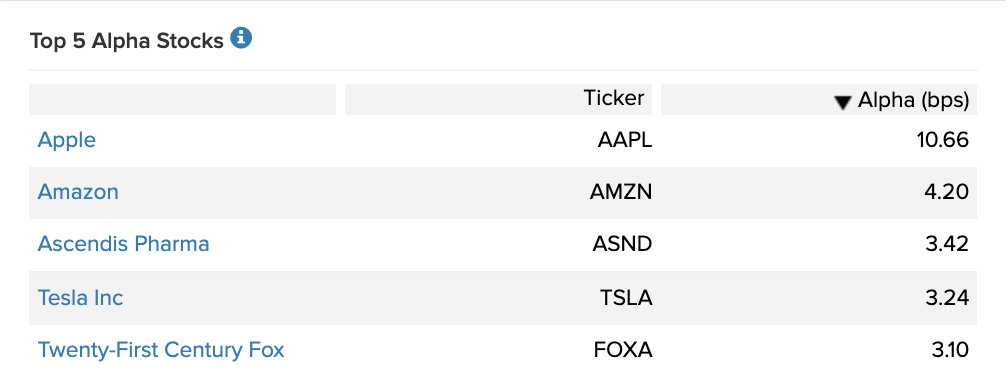
Task: Click the 10.66 alpha value
Action: pos(943,140)
